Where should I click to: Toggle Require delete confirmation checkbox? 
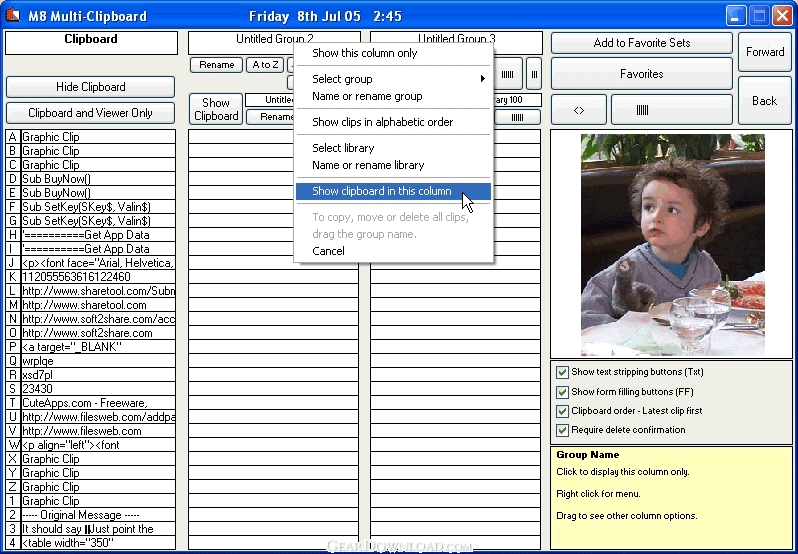tap(562, 430)
